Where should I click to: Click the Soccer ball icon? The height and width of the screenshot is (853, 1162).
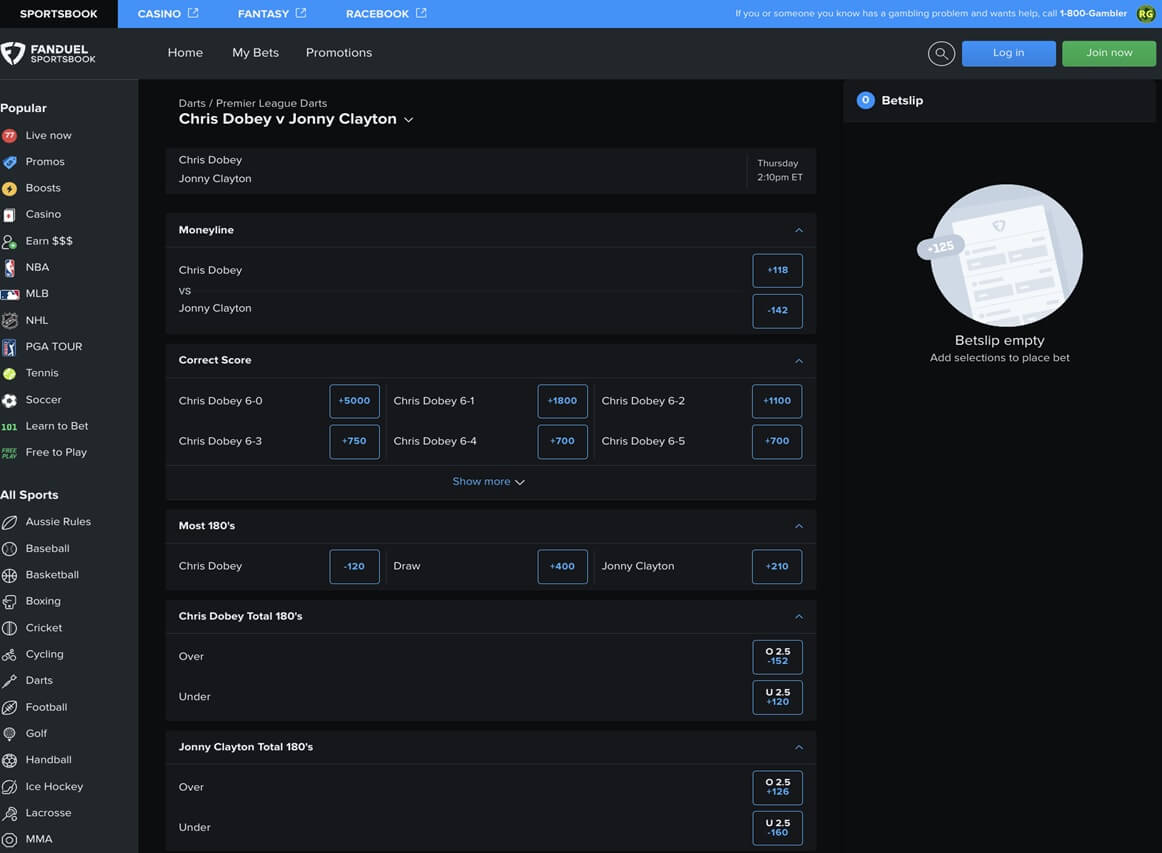10,400
